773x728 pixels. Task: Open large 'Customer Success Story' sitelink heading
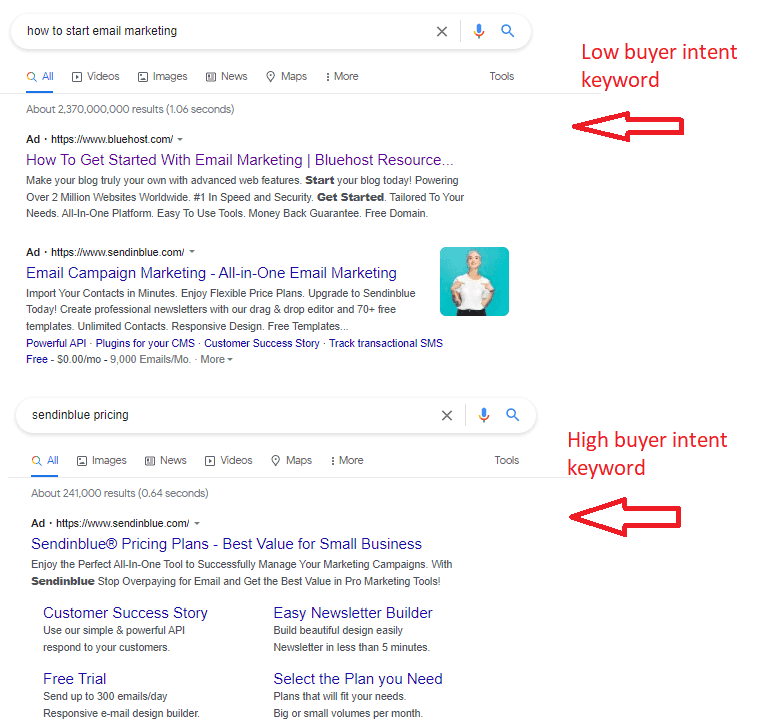(x=125, y=613)
